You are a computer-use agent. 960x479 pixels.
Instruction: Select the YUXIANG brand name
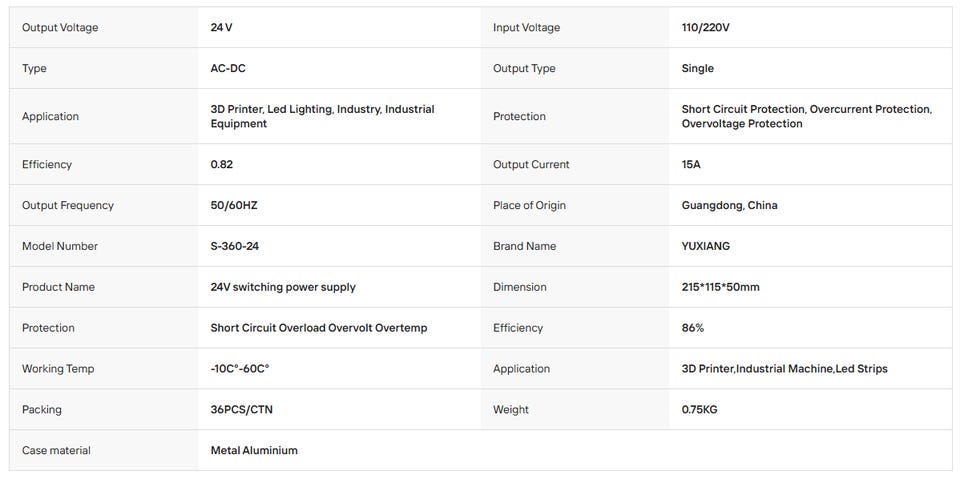click(x=705, y=246)
